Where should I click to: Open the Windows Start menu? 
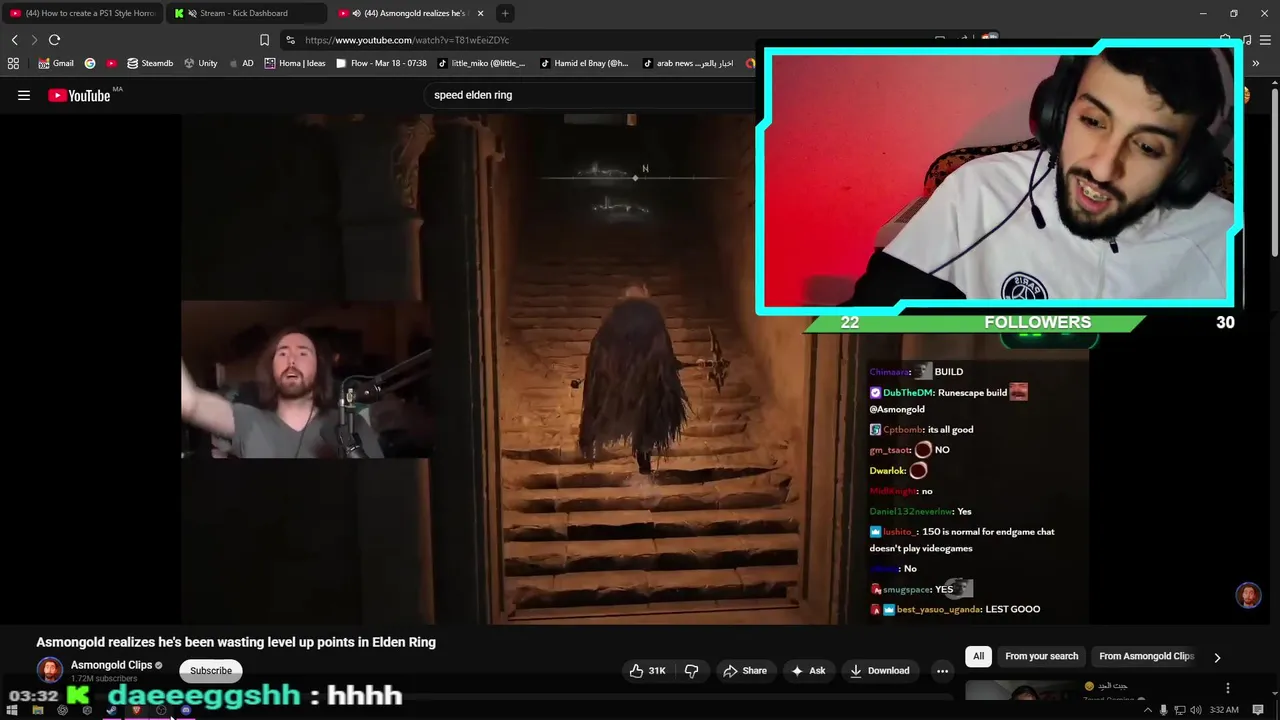[x=13, y=711]
